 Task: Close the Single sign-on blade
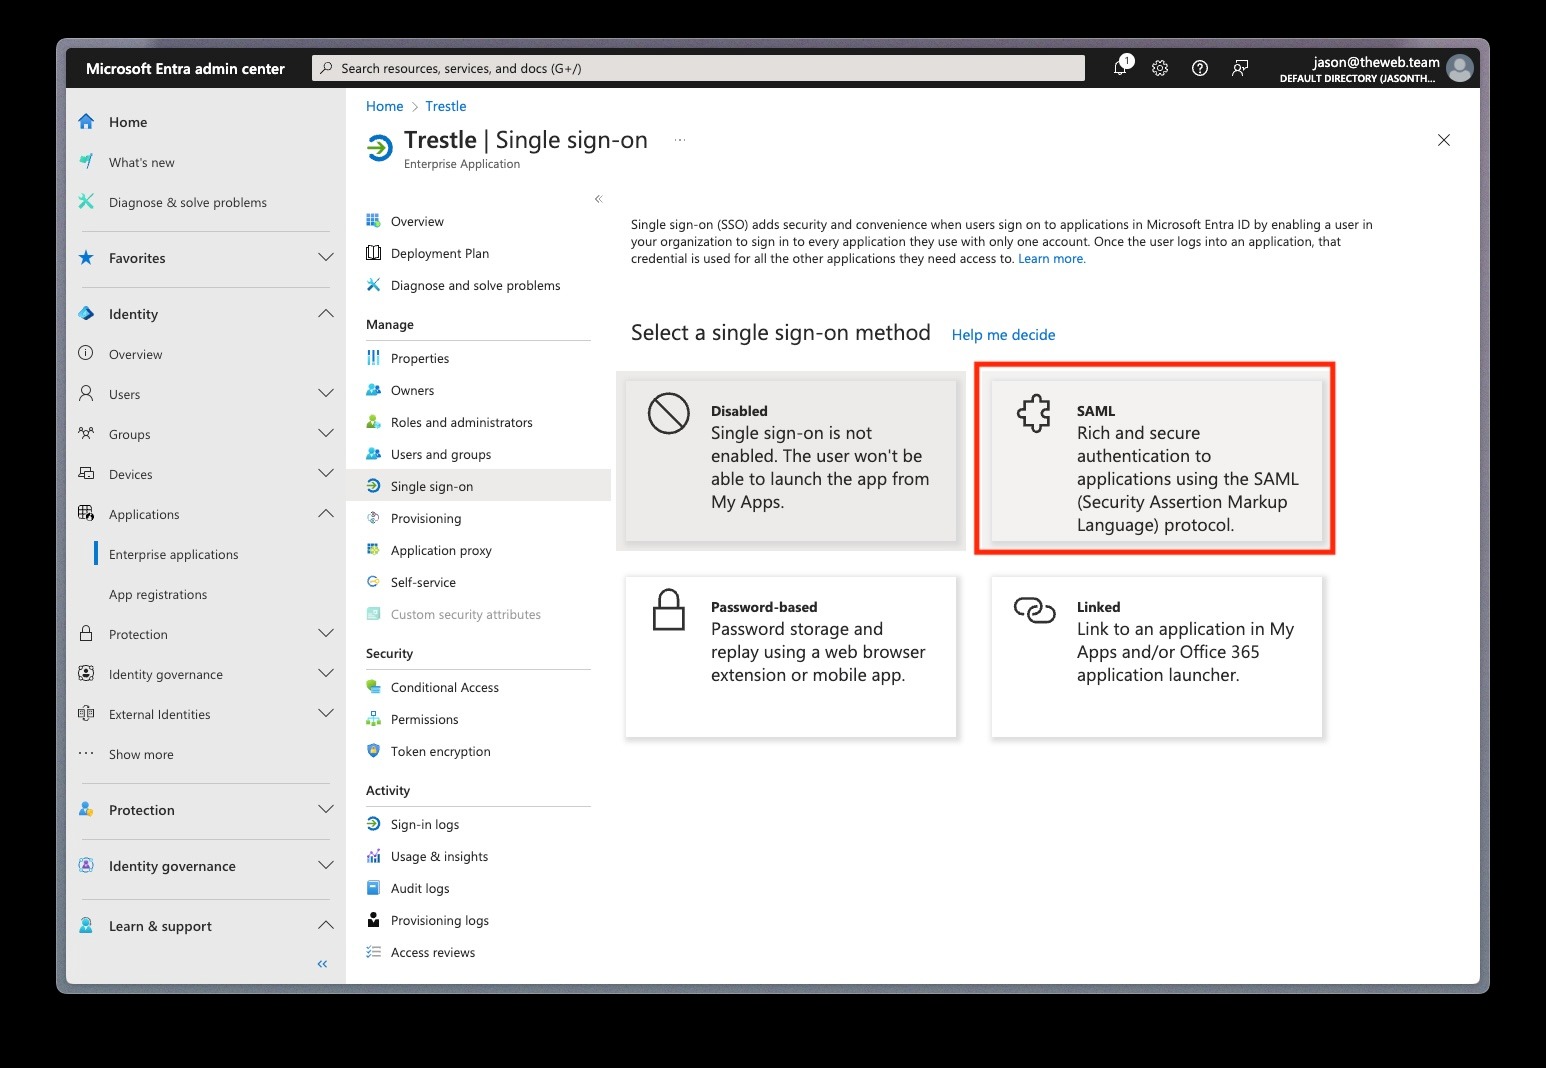pyautogui.click(x=1444, y=140)
